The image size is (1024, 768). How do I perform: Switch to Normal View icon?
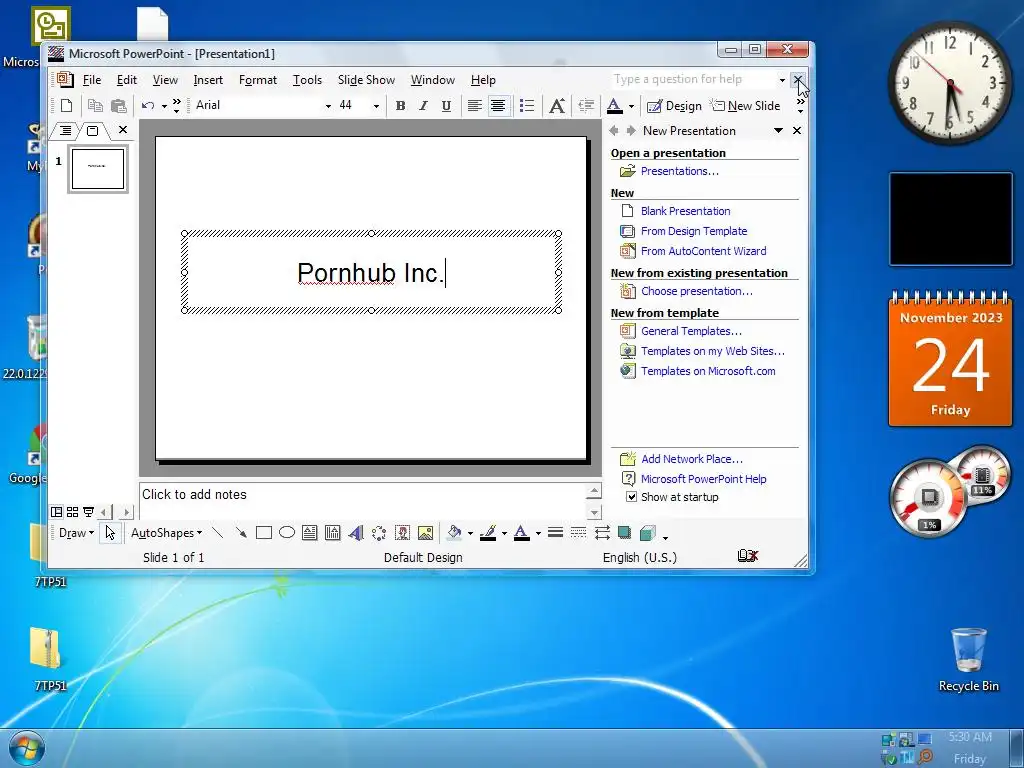click(x=57, y=512)
